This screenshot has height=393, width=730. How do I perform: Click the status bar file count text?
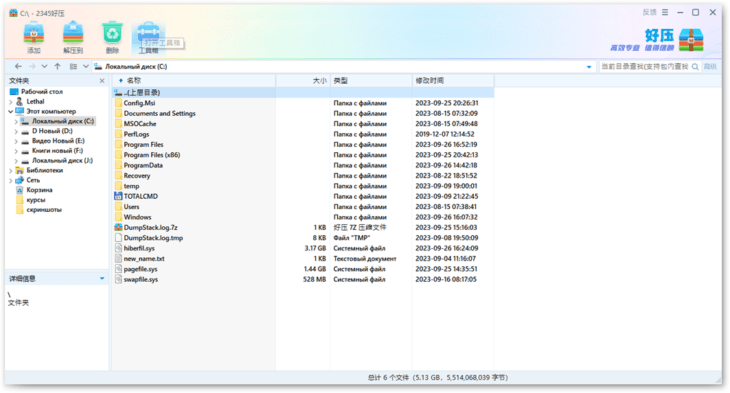438,378
